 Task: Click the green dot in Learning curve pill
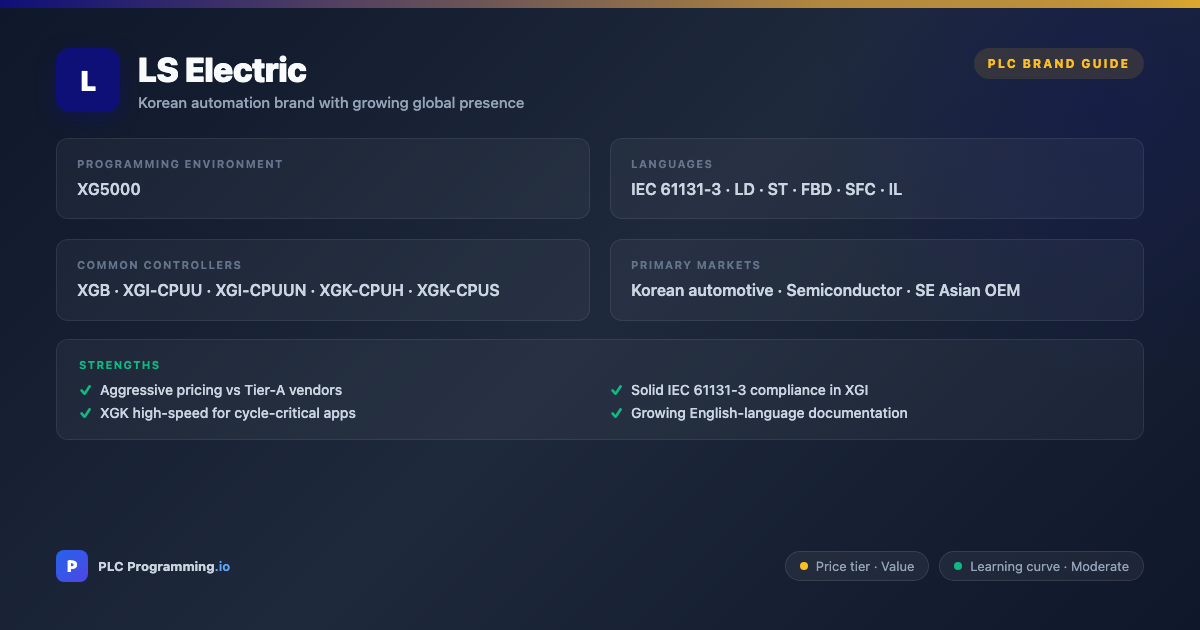click(958, 566)
